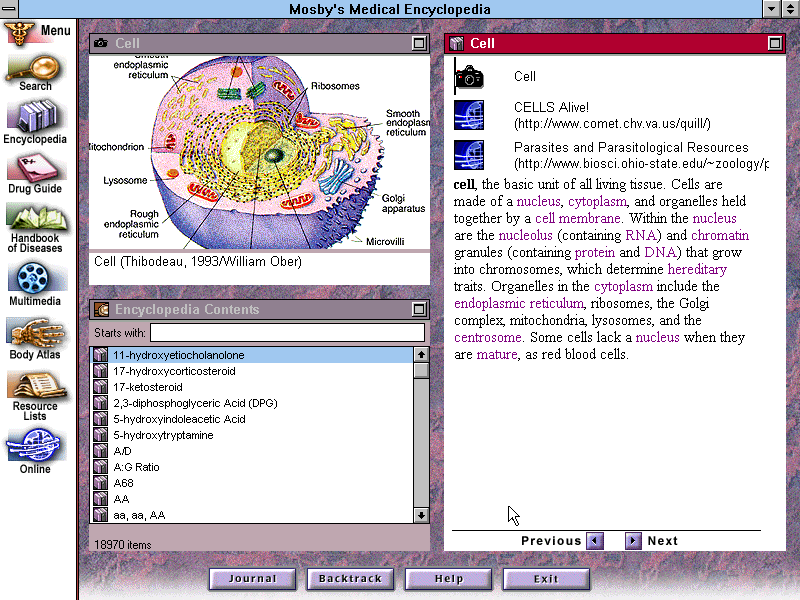This screenshot has width=800, height=600.
Task: Select the AA entry
Action: [121, 499]
